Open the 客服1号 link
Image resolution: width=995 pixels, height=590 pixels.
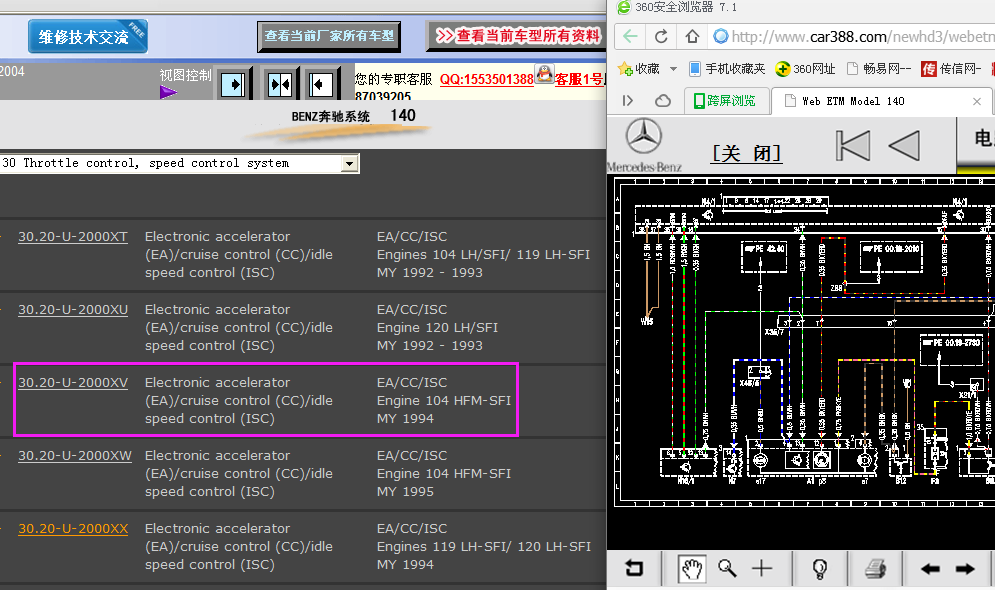579,79
